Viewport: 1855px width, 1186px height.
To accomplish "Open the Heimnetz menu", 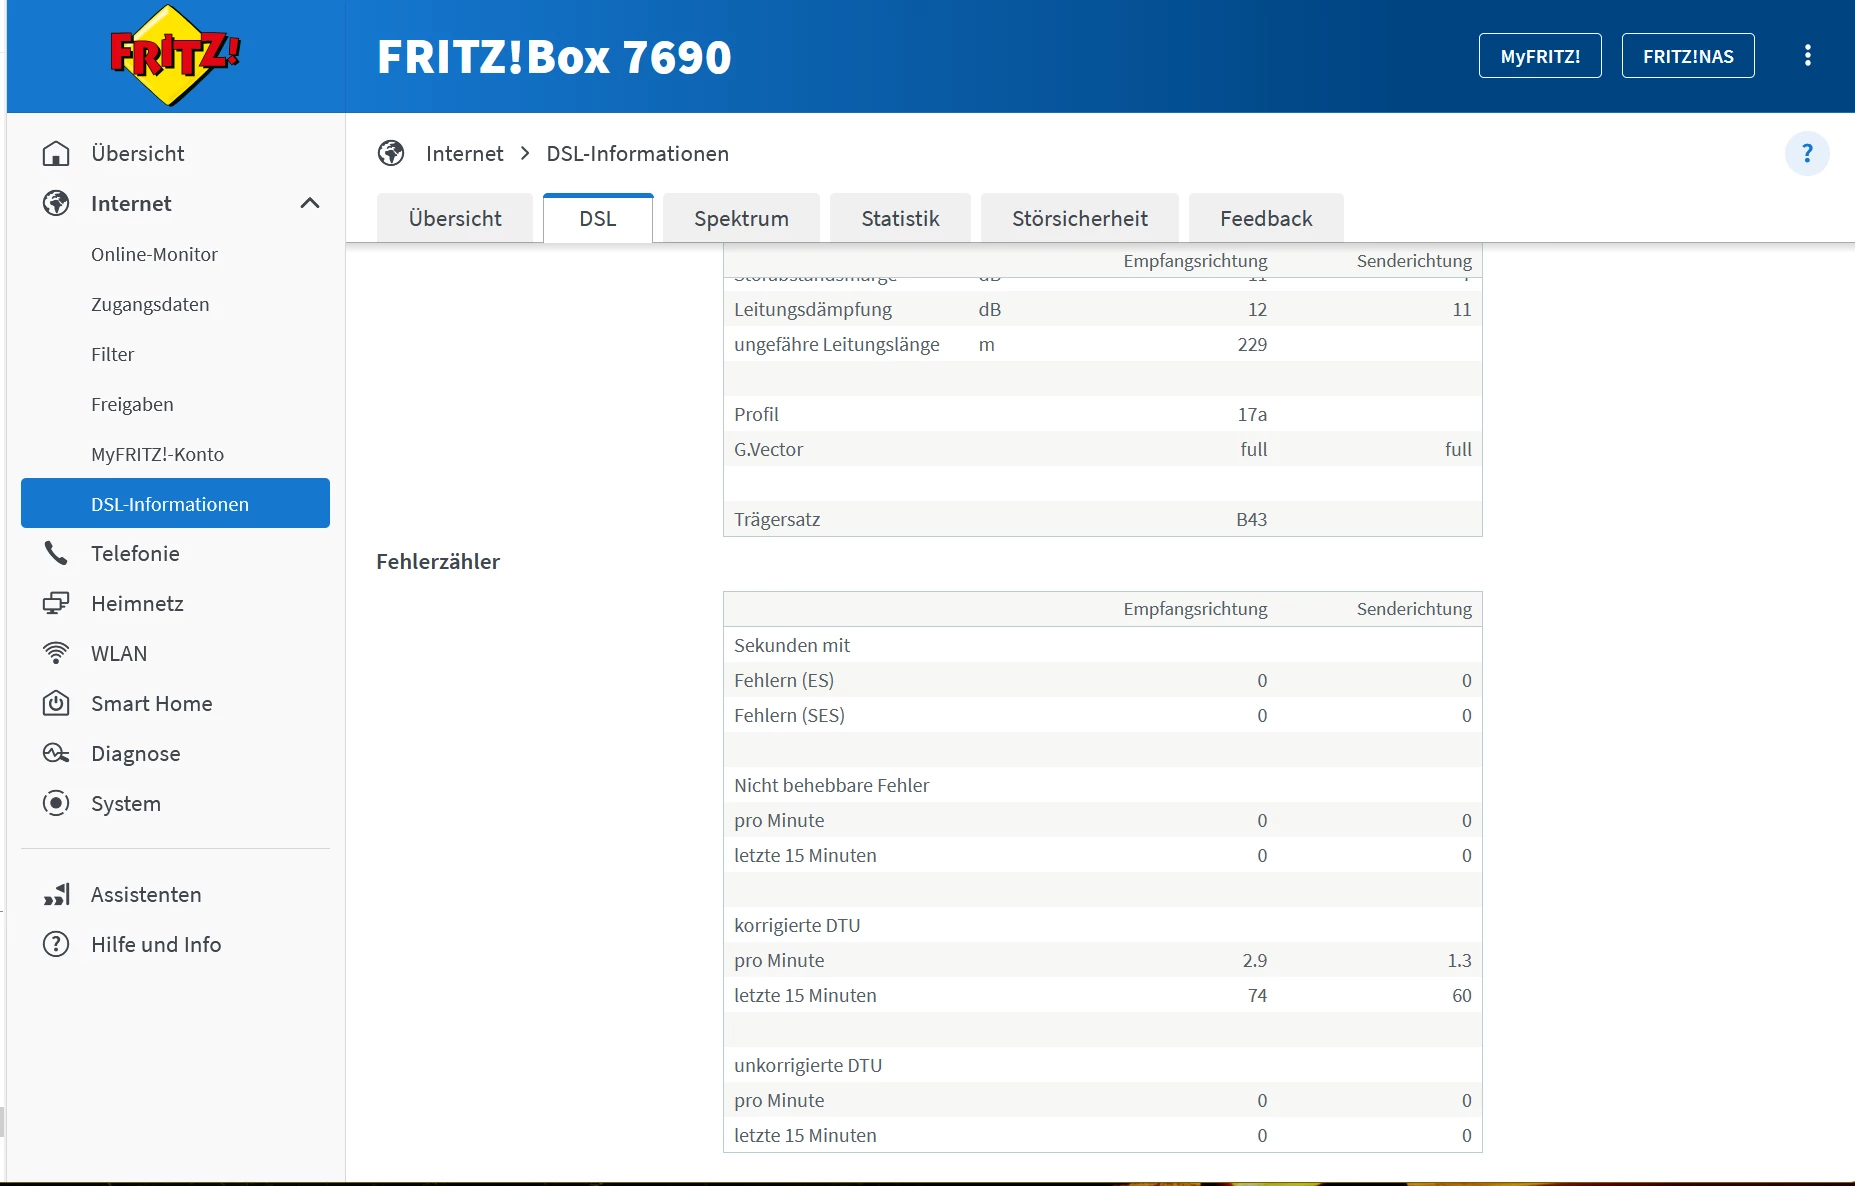I will click(x=137, y=603).
